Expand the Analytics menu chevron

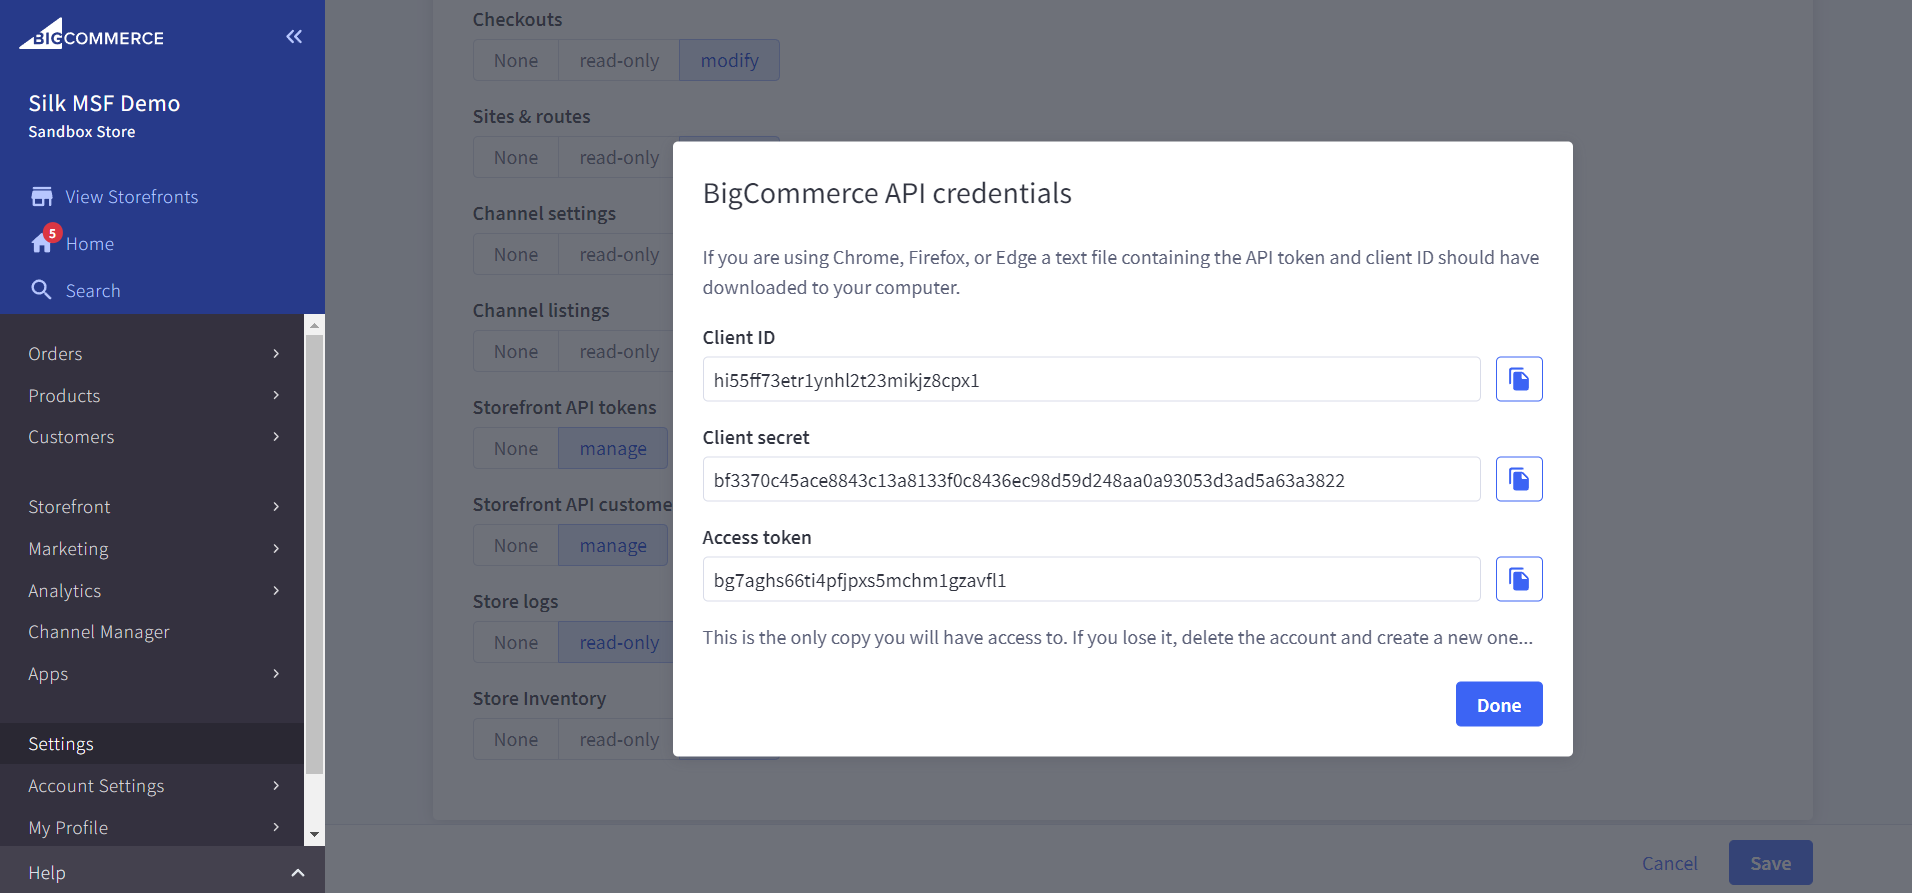276,590
